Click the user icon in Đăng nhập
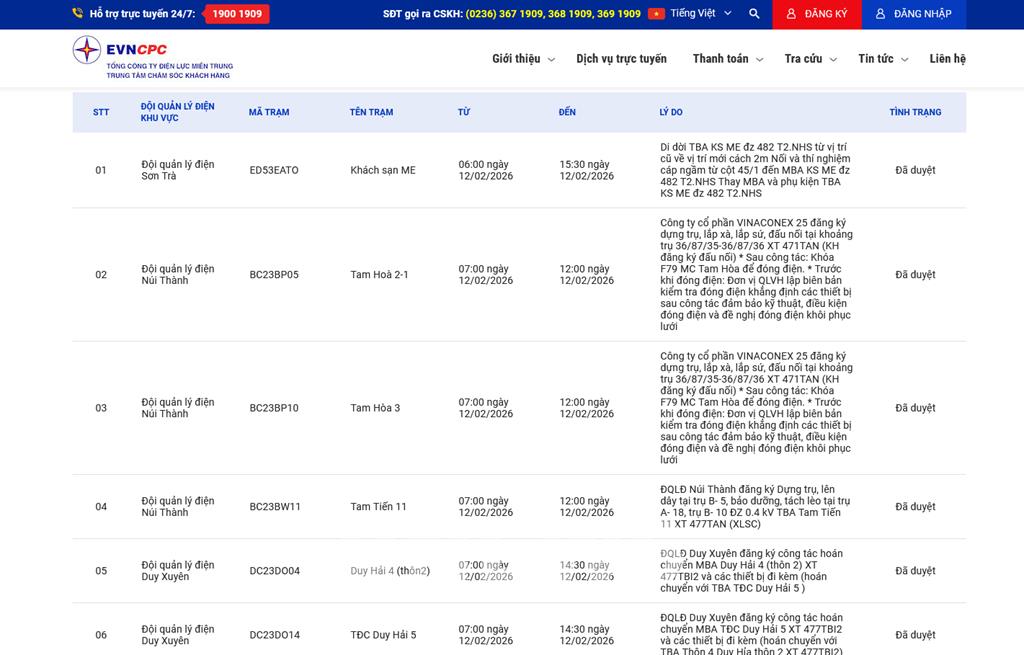Viewport: 1024px width, 655px height. pos(880,14)
